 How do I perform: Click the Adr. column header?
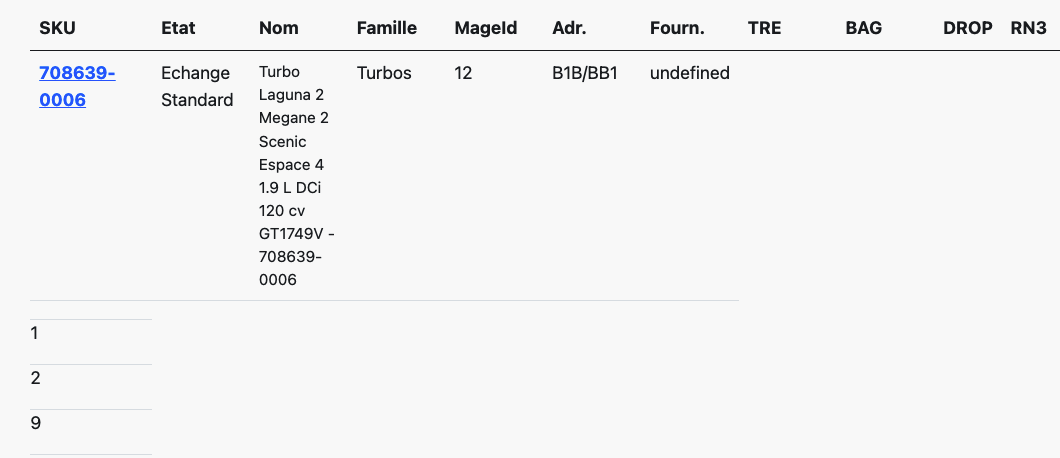point(569,28)
